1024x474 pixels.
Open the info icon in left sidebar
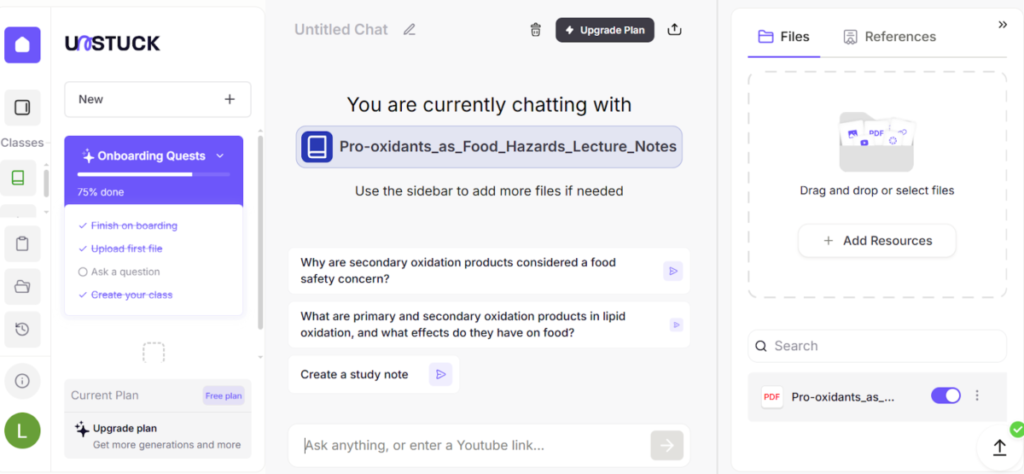[x=22, y=381]
